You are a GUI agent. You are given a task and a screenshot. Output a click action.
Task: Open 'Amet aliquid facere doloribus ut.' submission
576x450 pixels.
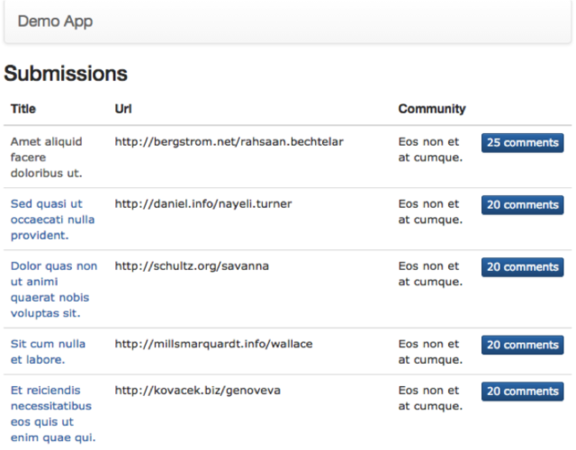point(47,157)
